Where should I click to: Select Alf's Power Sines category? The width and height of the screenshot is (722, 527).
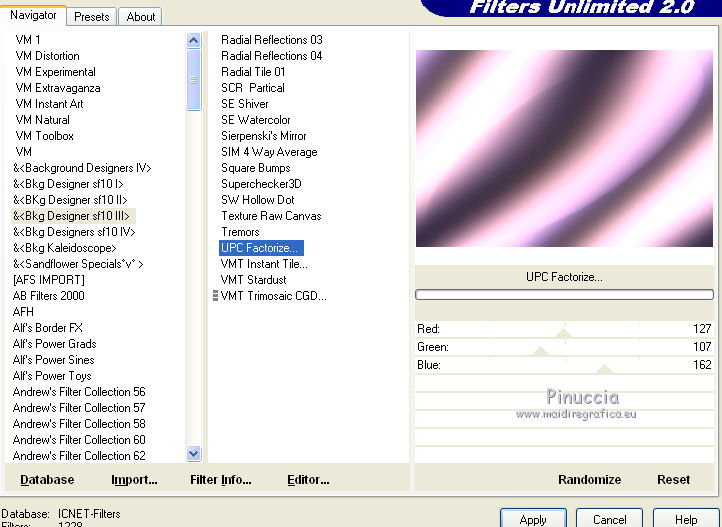pos(53,359)
